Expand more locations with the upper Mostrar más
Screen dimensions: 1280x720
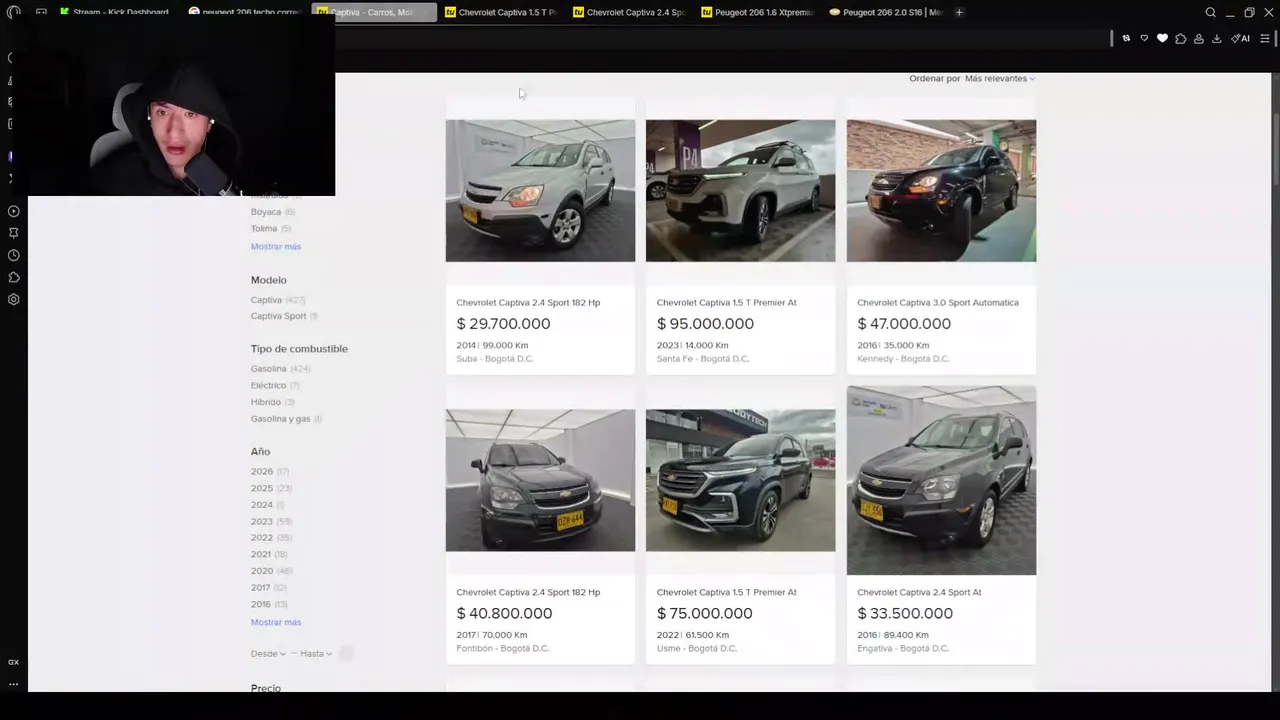276,247
